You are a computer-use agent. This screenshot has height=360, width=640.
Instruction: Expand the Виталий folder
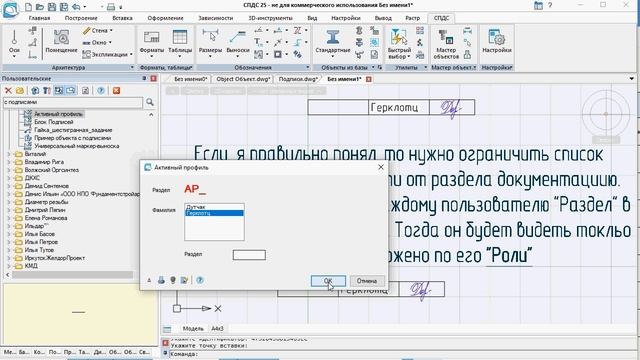point(9,154)
